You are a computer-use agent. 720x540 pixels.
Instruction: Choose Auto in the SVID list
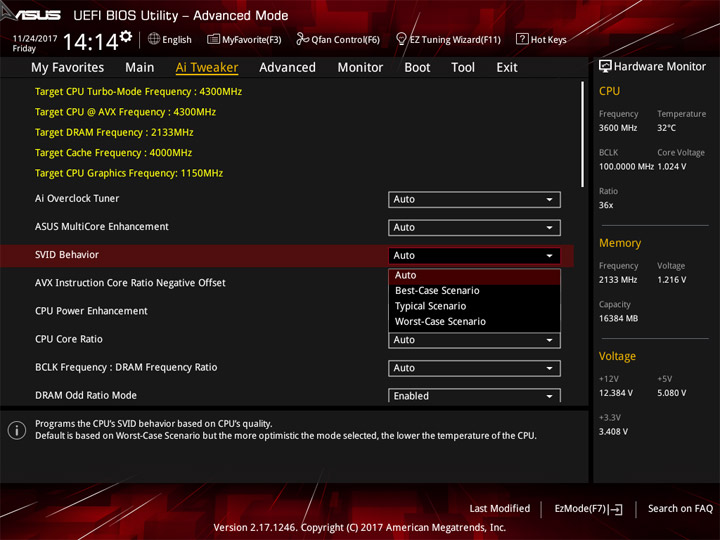tap(474, 276)
